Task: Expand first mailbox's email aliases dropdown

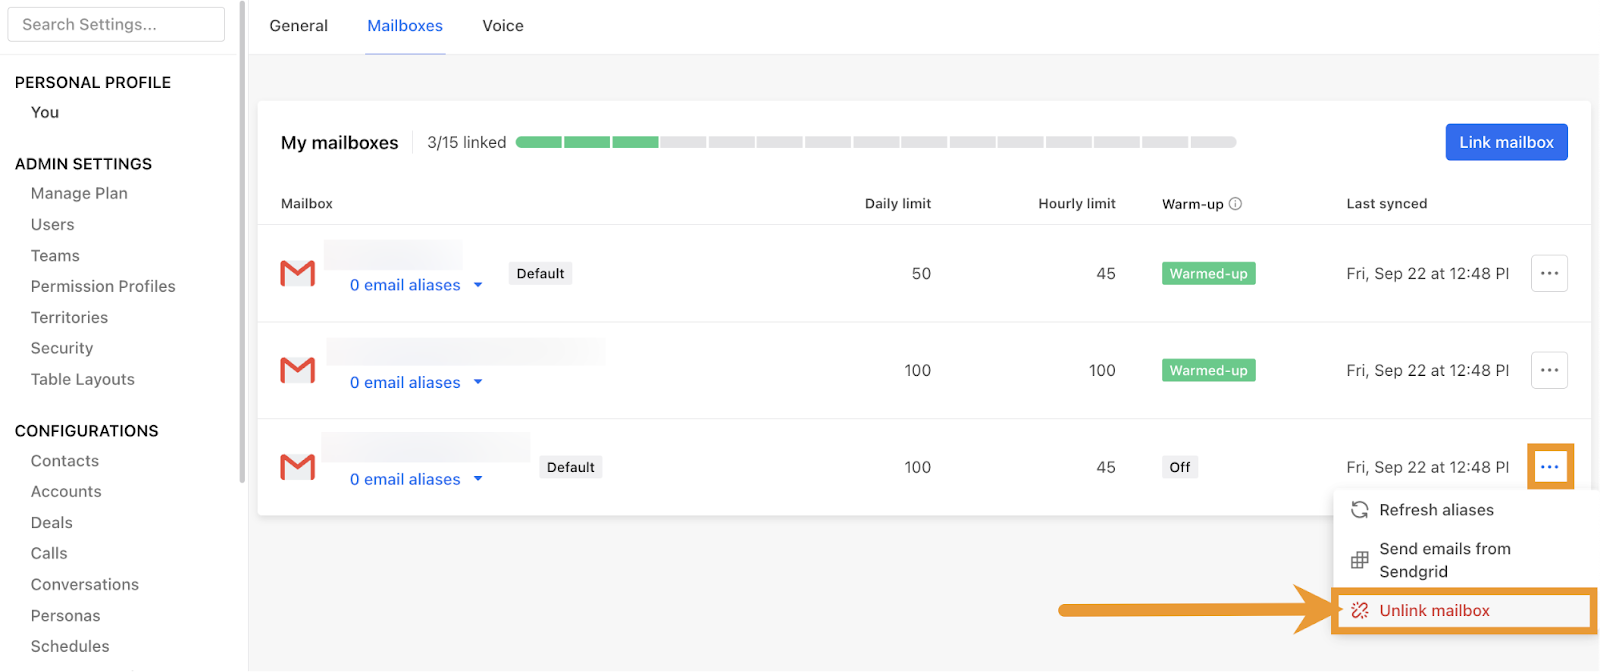Action: [478, 285]
